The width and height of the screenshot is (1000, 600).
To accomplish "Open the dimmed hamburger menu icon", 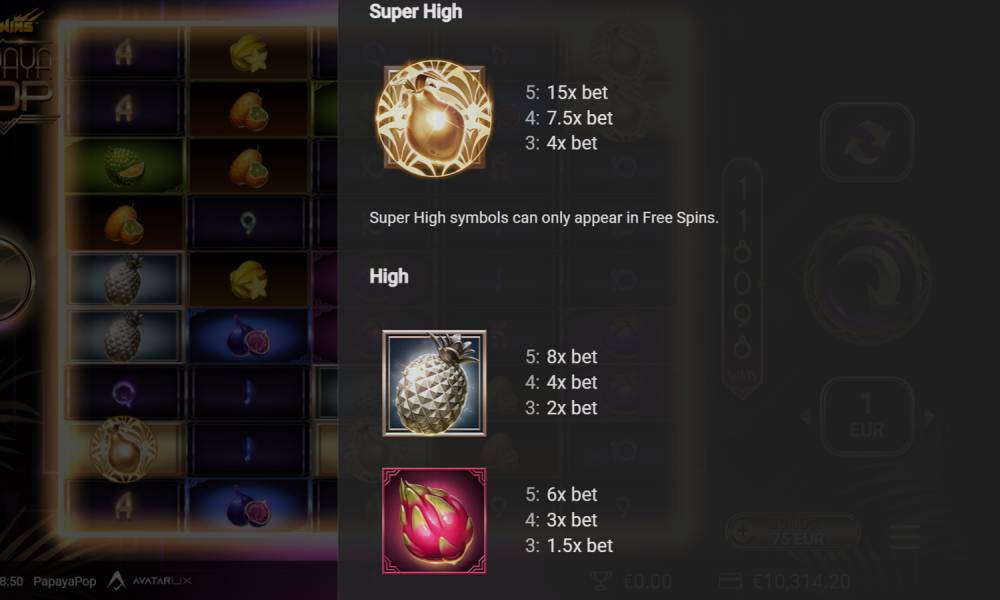I will click(905, 536).
